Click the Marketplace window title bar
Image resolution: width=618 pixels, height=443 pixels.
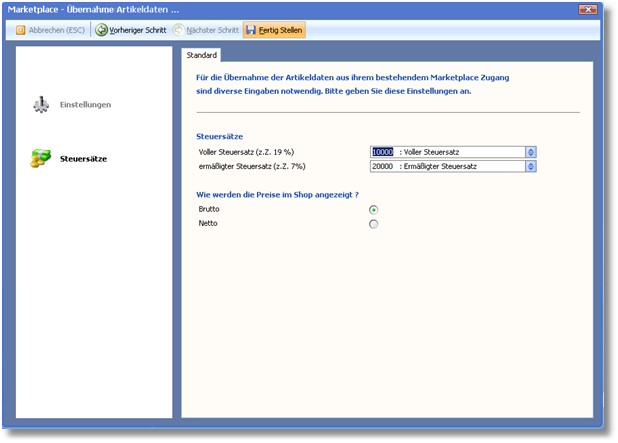click(x=300, y=9)
